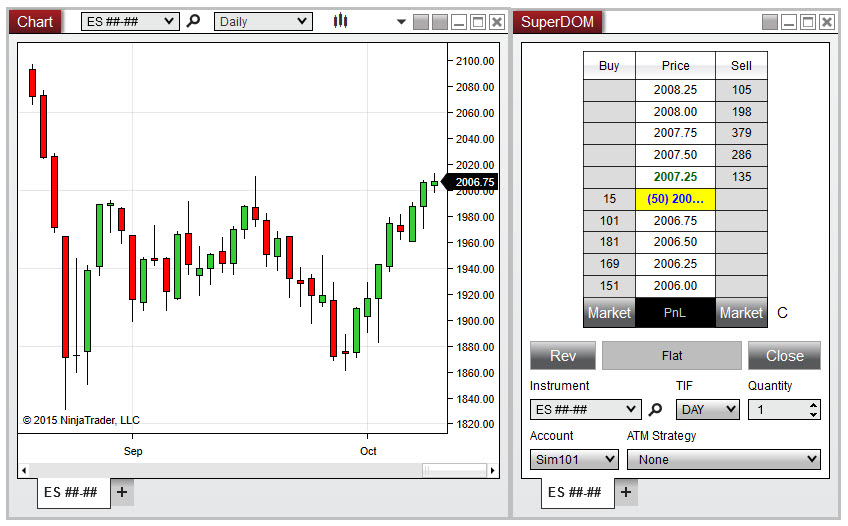The image size is (848, 526).
Task: Click the Close position button
Action: tap(784, 356)
